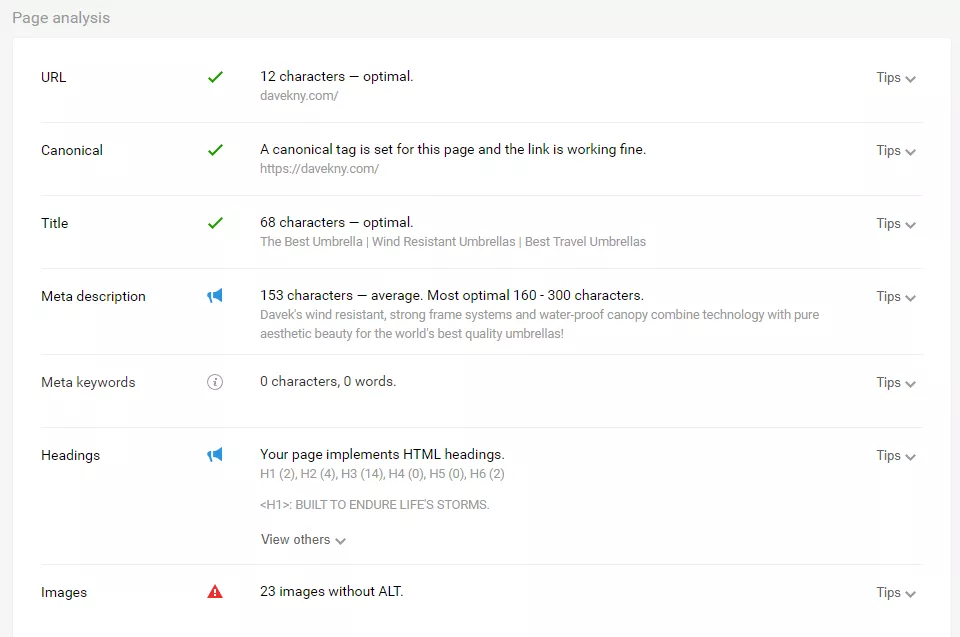Viewport: 960px width, 637px height.
Task: Click the red warning triangle beside Images
Action: tap(215, 592)
